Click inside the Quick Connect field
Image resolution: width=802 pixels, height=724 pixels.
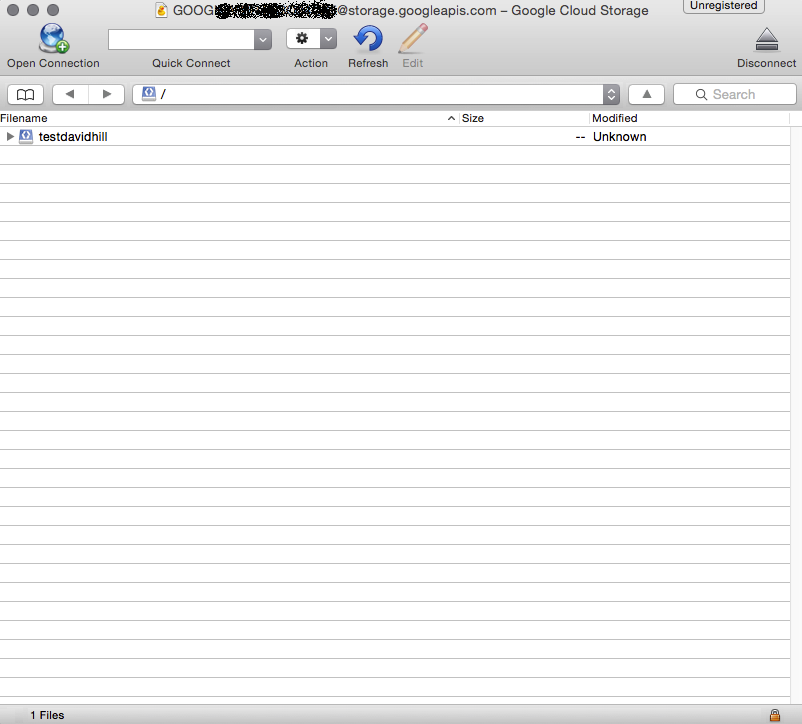181,39
